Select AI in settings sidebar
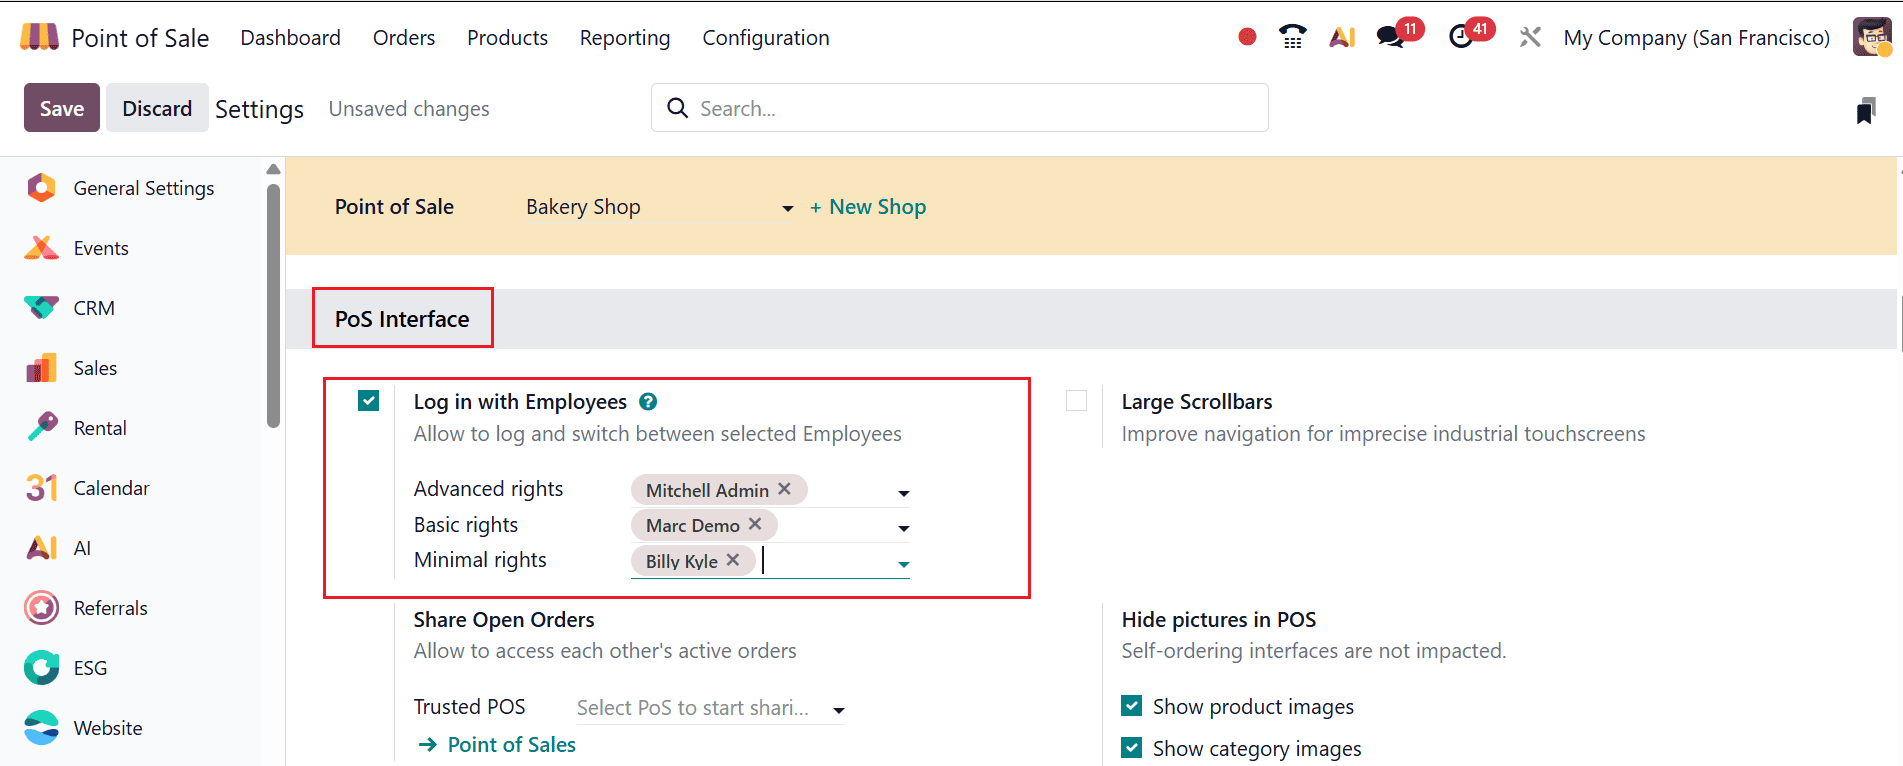The width and height of the screenshot is (1903, 766). [x=82, y=548]
